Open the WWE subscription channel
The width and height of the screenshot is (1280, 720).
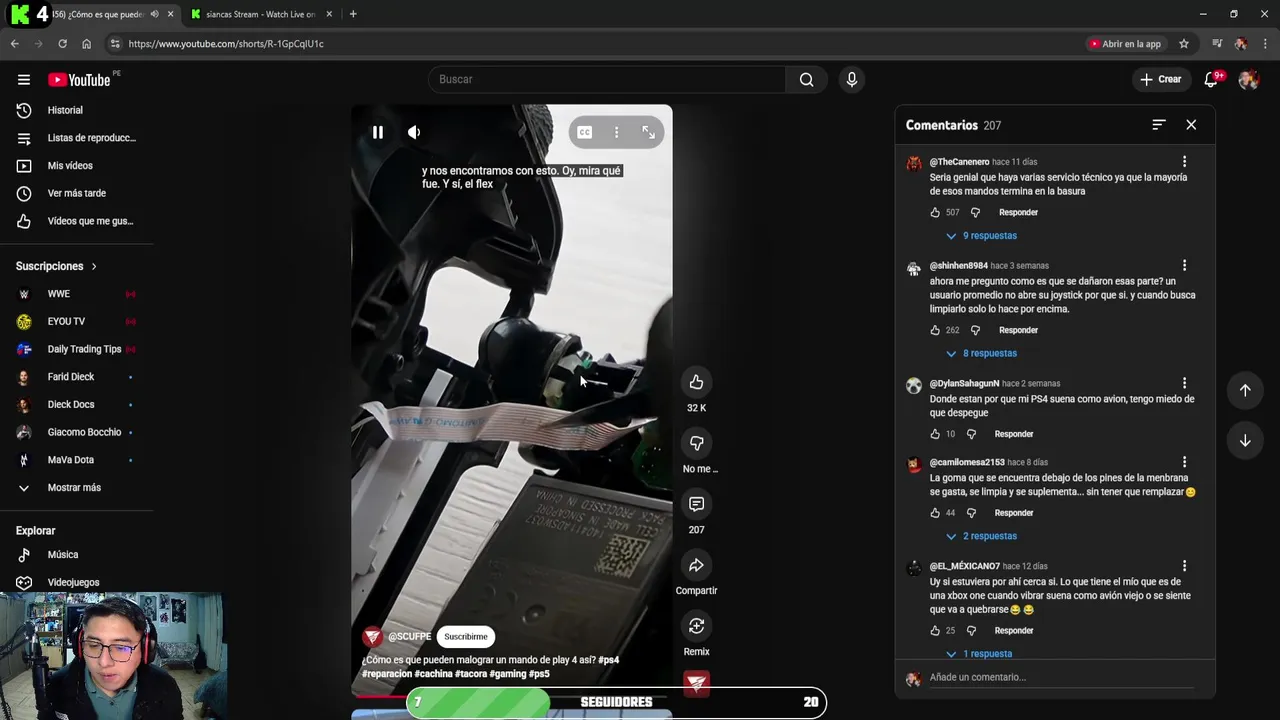click(x=76, y=294)
